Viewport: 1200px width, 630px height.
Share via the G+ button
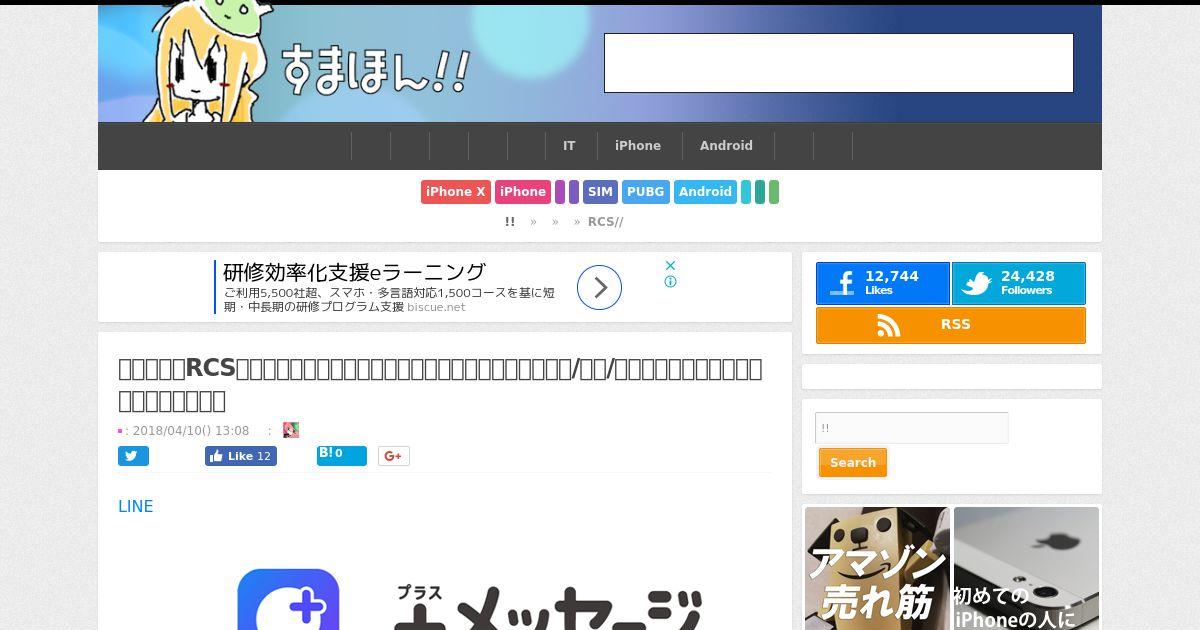[x=394, y=456]
